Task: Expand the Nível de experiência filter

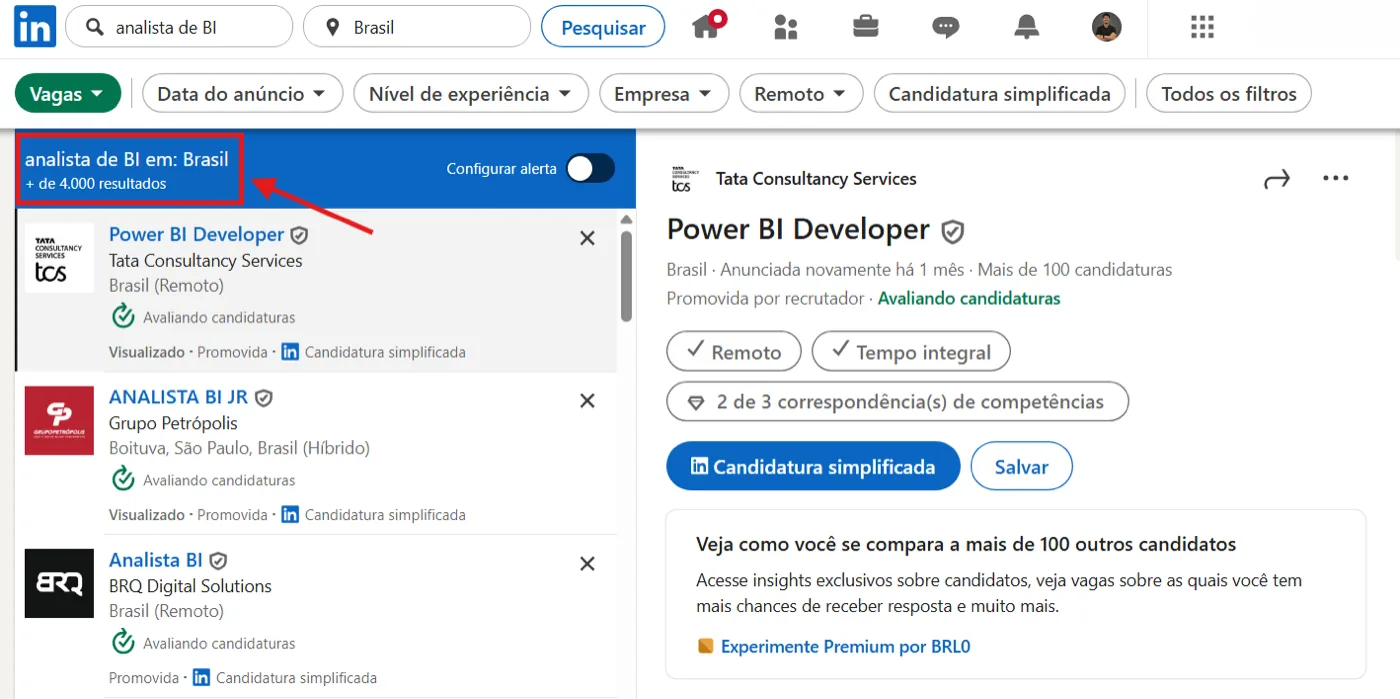Action: [470, 94]
